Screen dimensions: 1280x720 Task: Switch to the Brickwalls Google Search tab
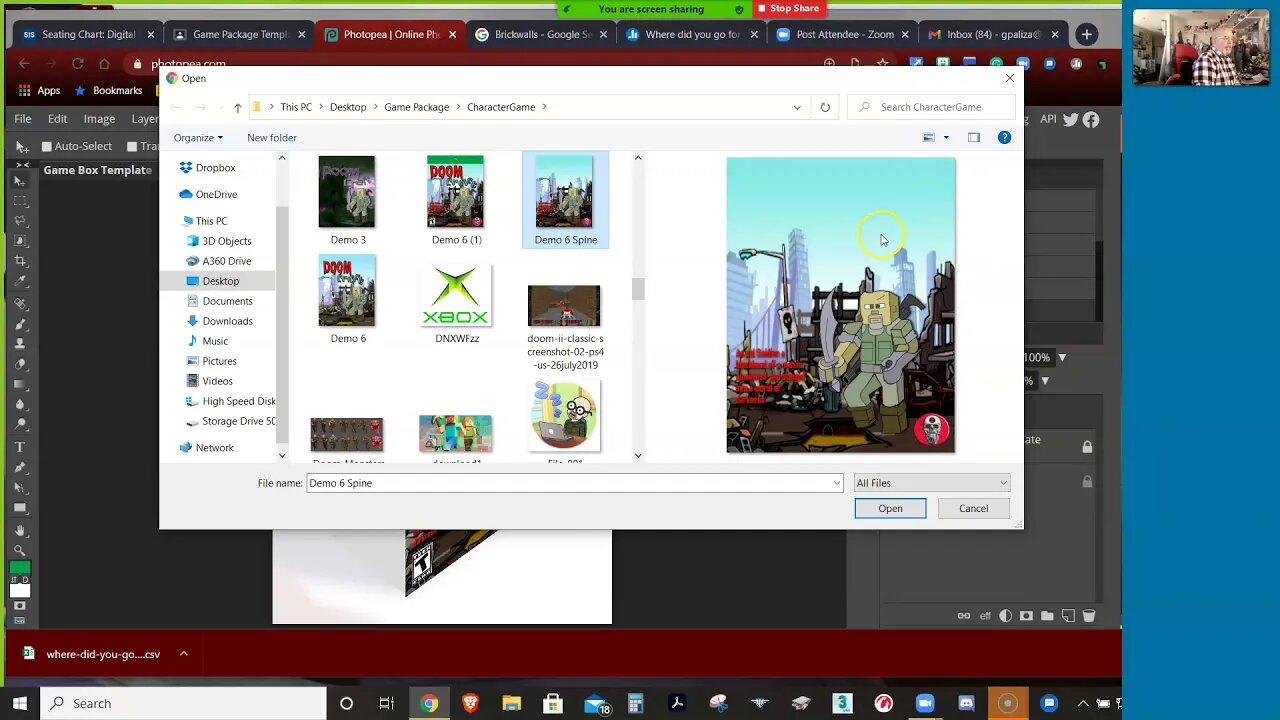click(x=541, y=34)
